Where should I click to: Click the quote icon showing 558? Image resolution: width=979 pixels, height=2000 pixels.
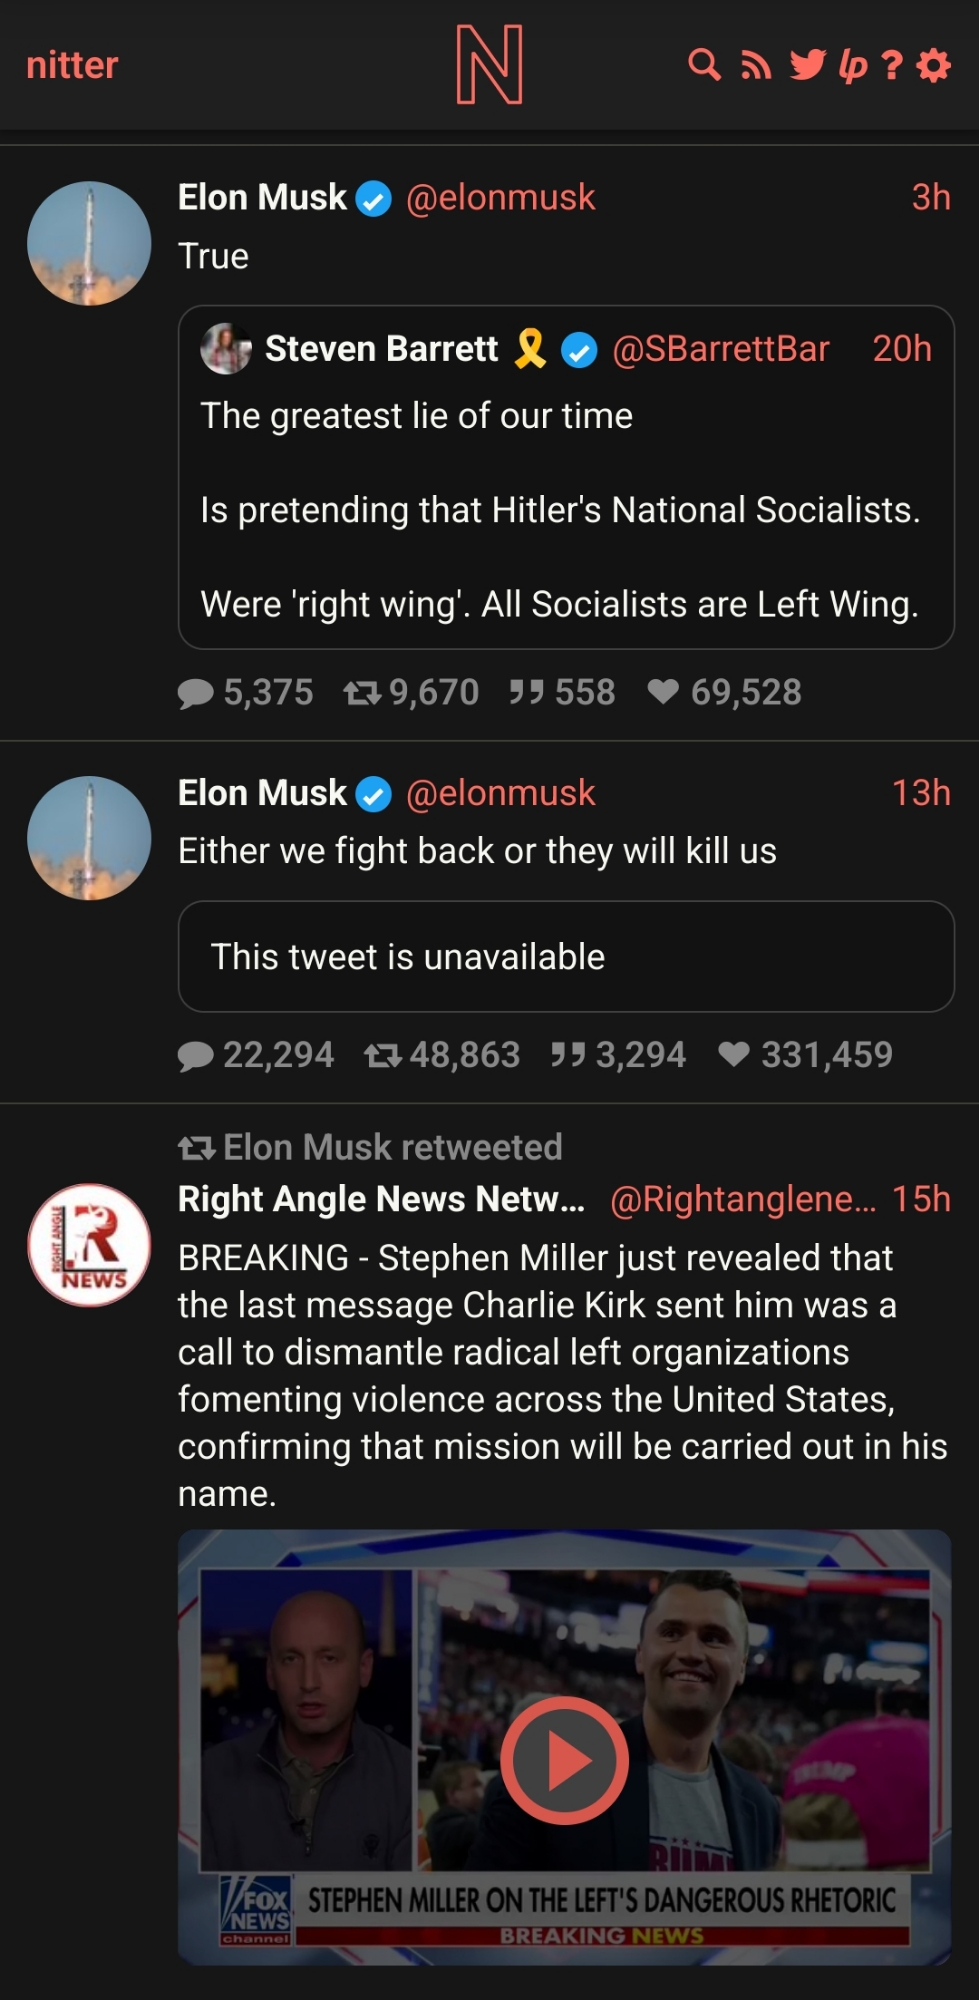(x=526, y=692)
